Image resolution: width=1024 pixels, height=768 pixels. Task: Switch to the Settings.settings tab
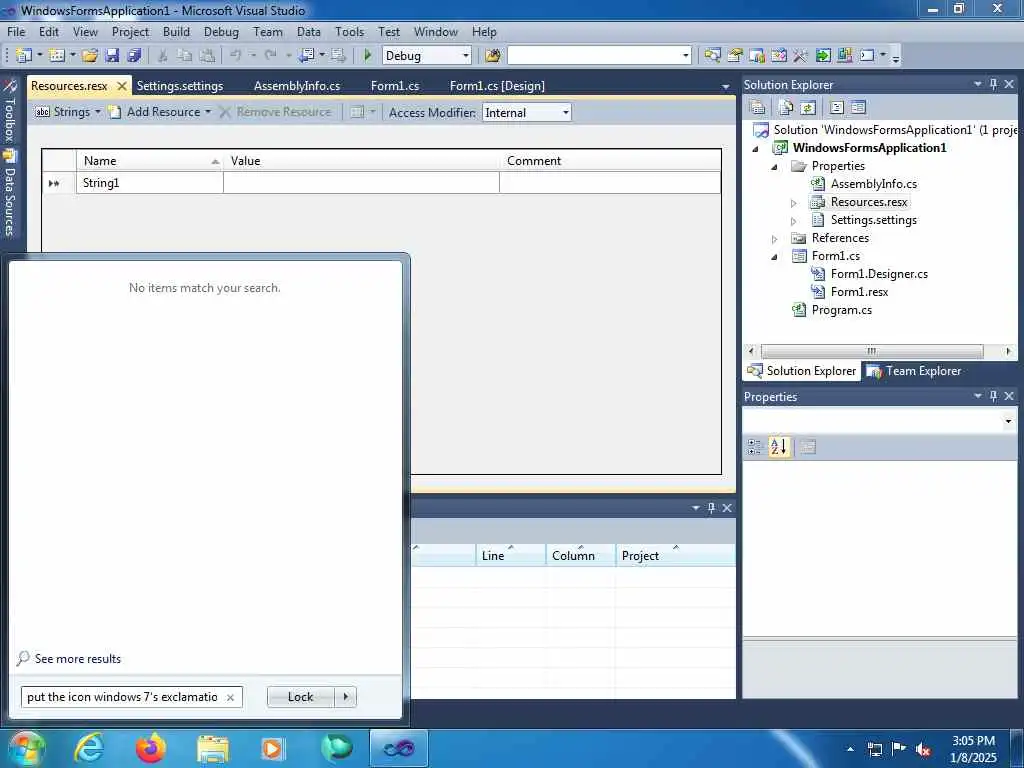pos(180,86)
